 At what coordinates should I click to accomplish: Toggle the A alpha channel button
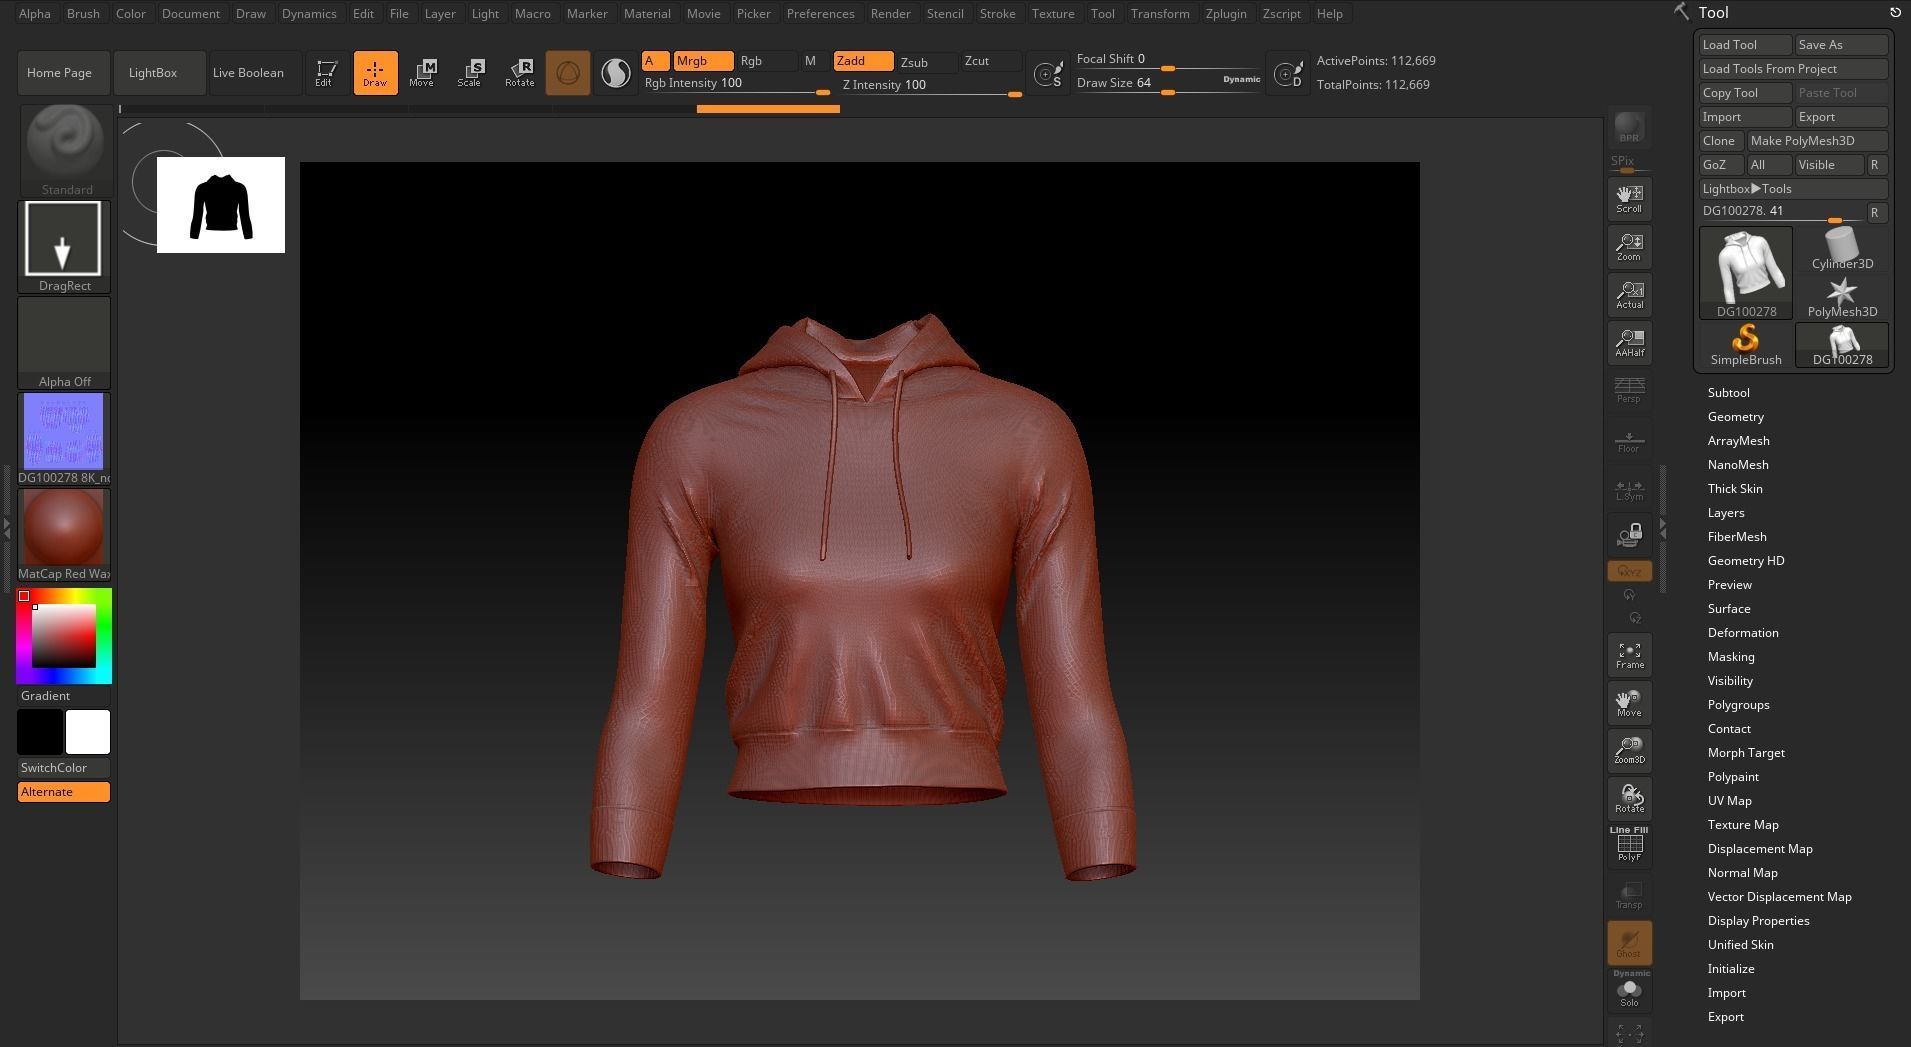pyautogui.click(x=655, y=61)
